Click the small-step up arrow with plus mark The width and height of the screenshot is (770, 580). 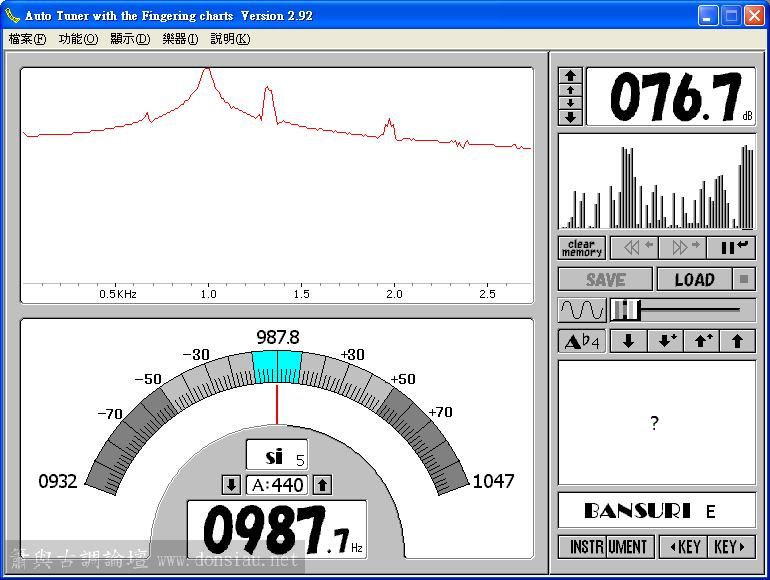[x=701, y=341]
